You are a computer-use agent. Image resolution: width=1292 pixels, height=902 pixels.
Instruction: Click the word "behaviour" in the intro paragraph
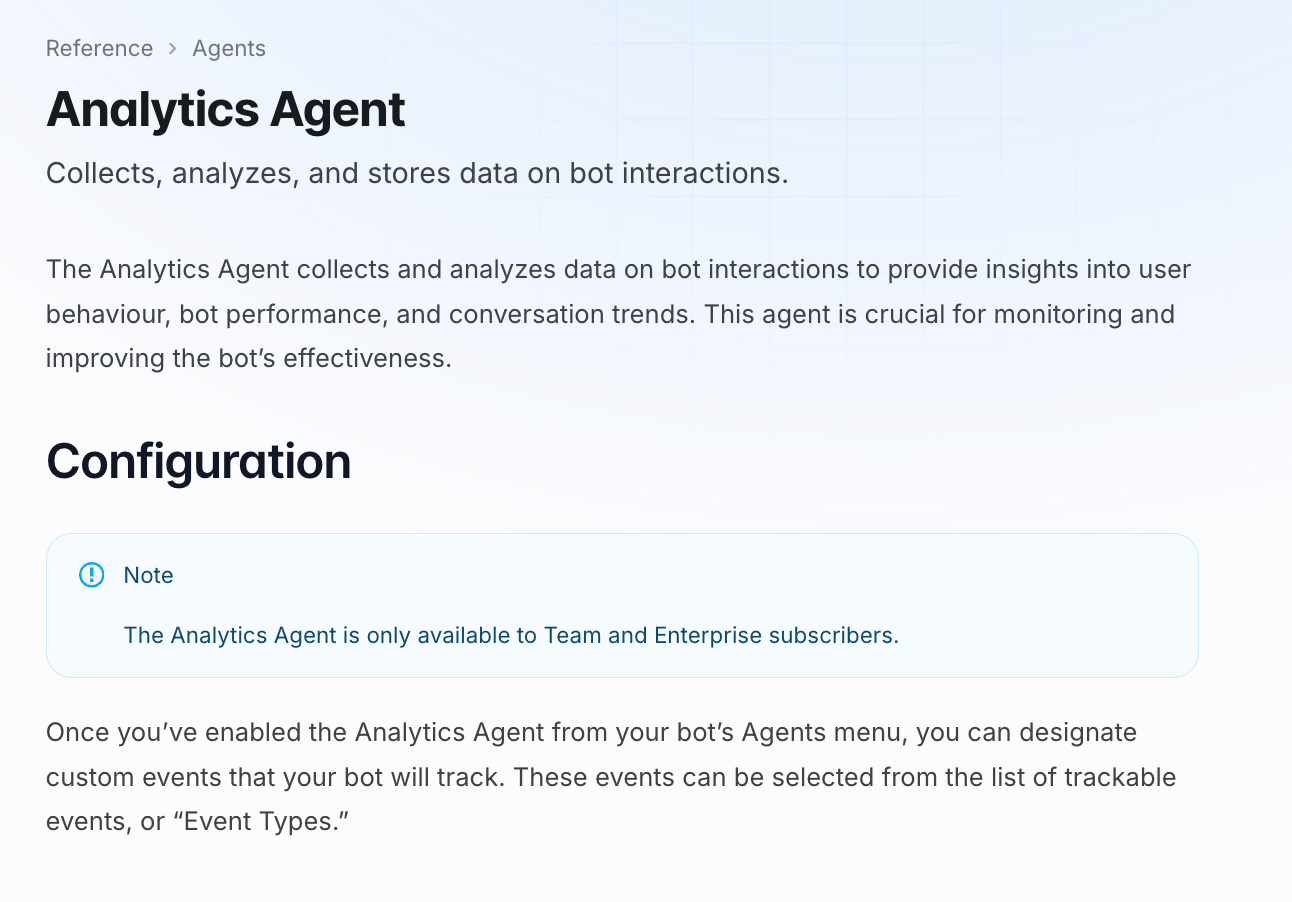tap(105, 314)
